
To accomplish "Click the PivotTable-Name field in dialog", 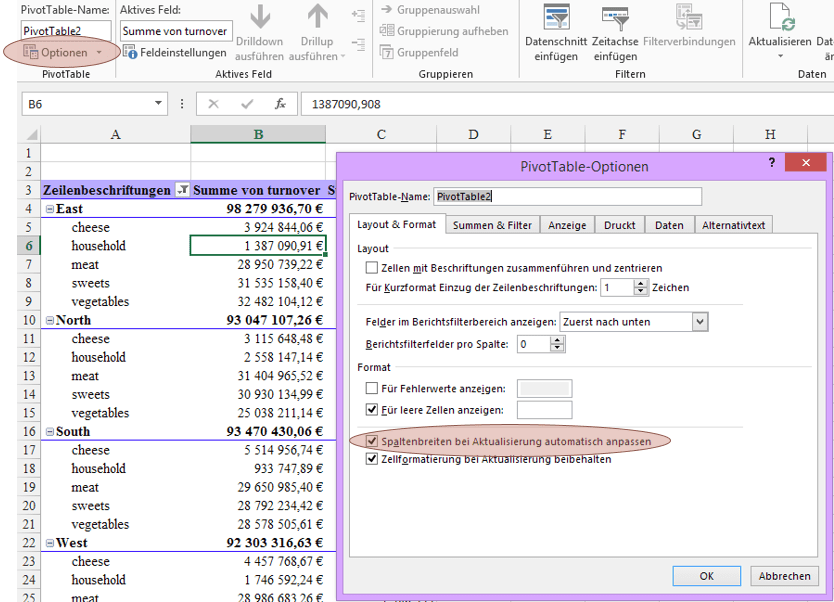I will (567, 197).
